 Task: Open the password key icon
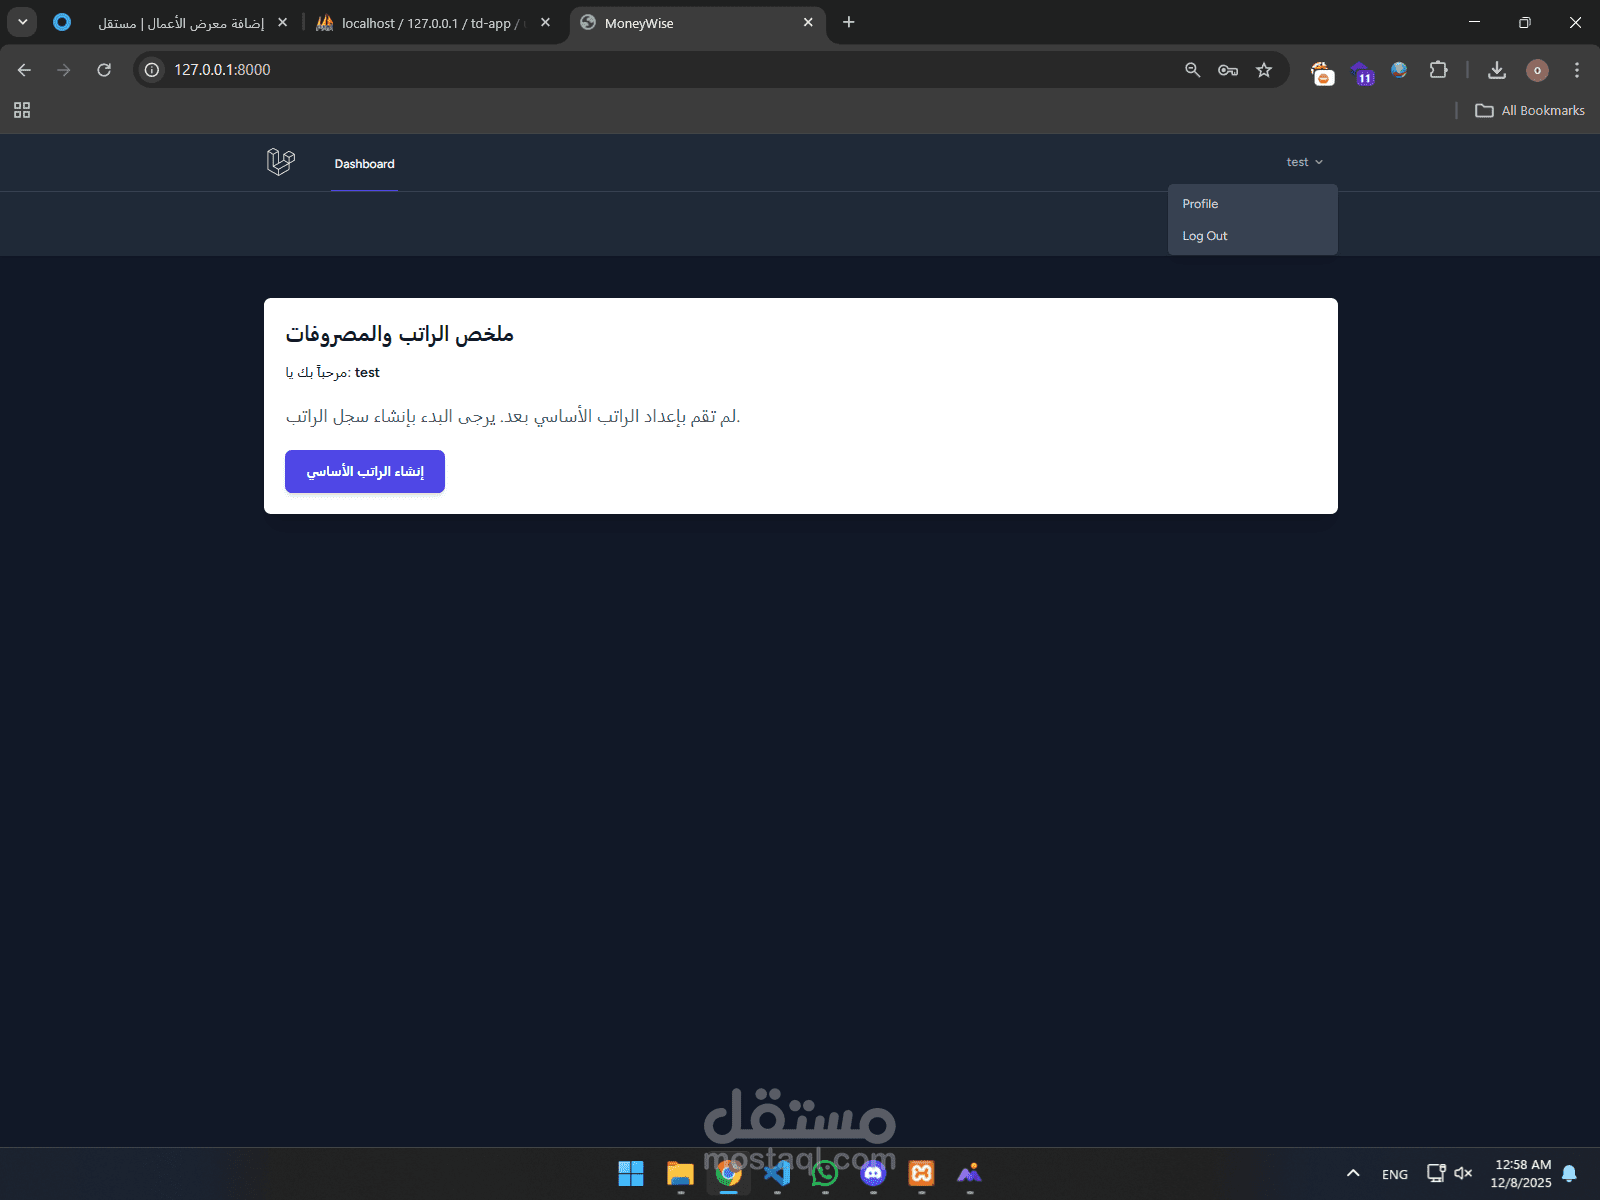(x=1228, y=70)
